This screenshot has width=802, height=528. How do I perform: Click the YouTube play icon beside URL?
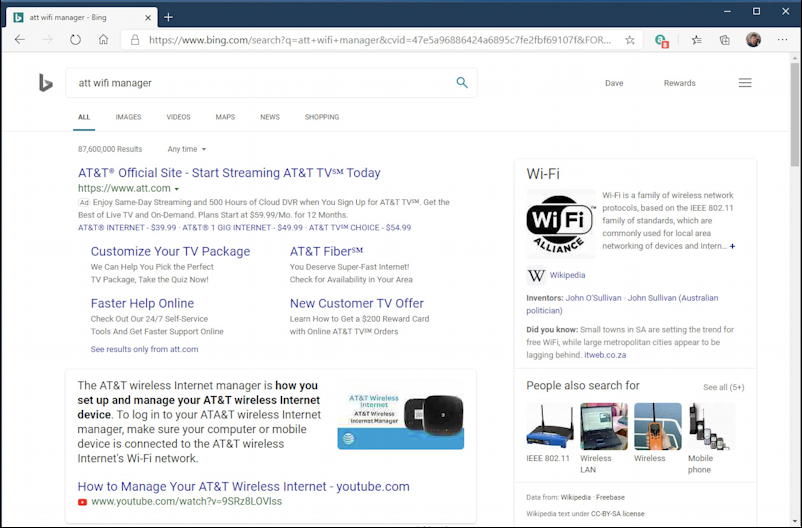click(x=82, y=502)
